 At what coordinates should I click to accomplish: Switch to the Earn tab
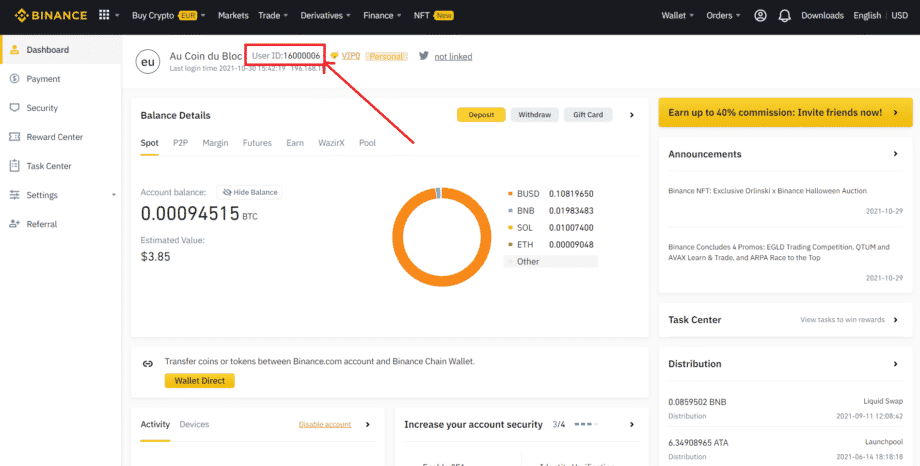(295, 143)
